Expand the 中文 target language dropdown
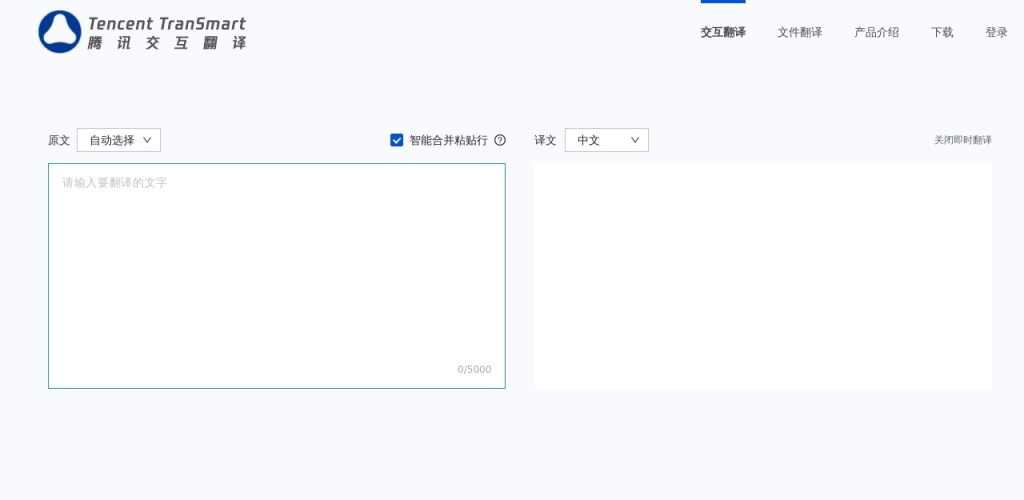1024x500 pixels. pyautogui.click(x=606, y=140)
